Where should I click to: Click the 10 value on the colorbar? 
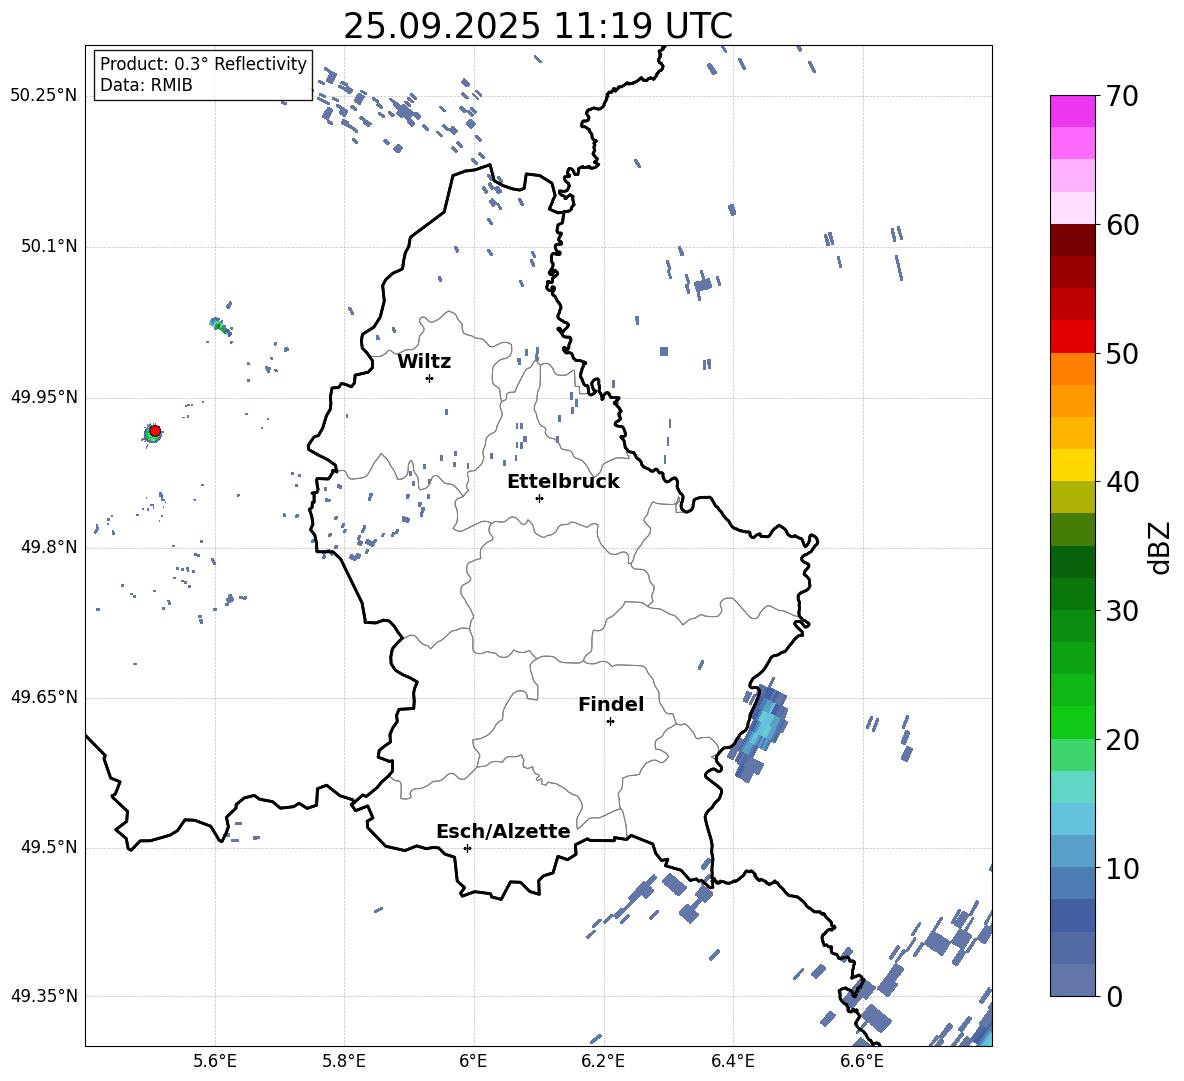coord(1122,868)
